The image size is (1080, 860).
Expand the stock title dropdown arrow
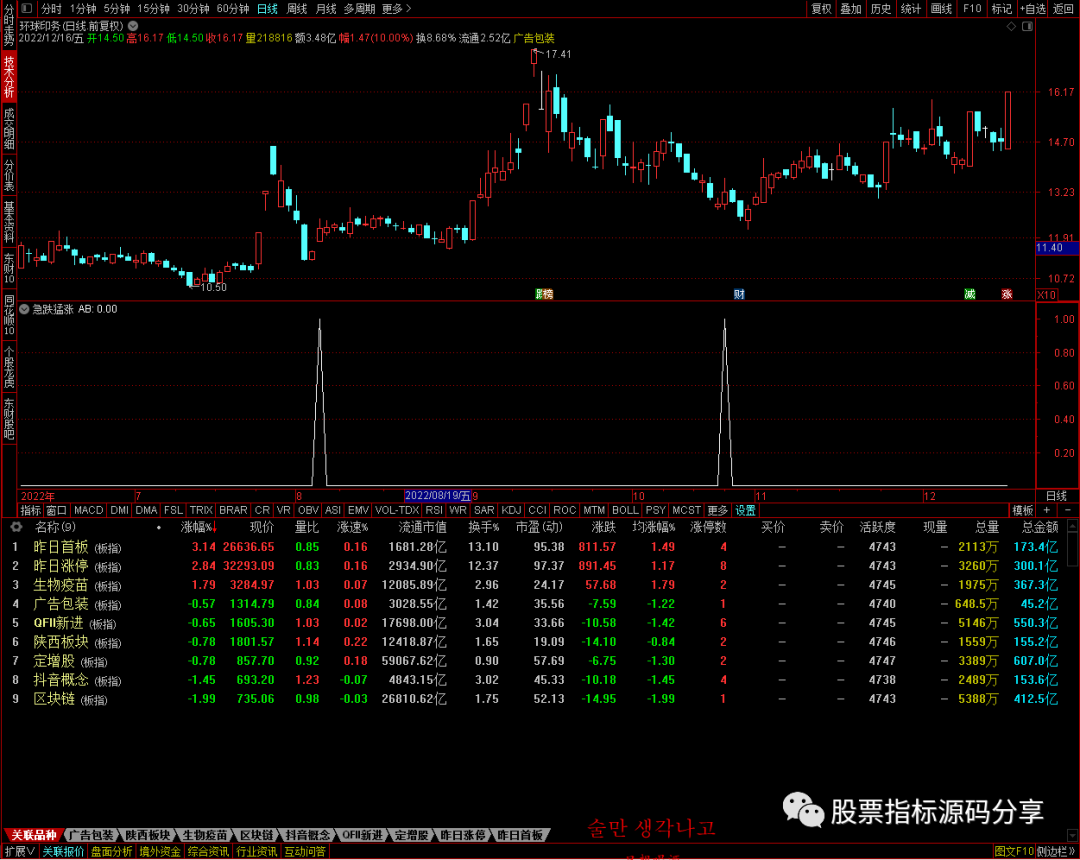point(132,26)
